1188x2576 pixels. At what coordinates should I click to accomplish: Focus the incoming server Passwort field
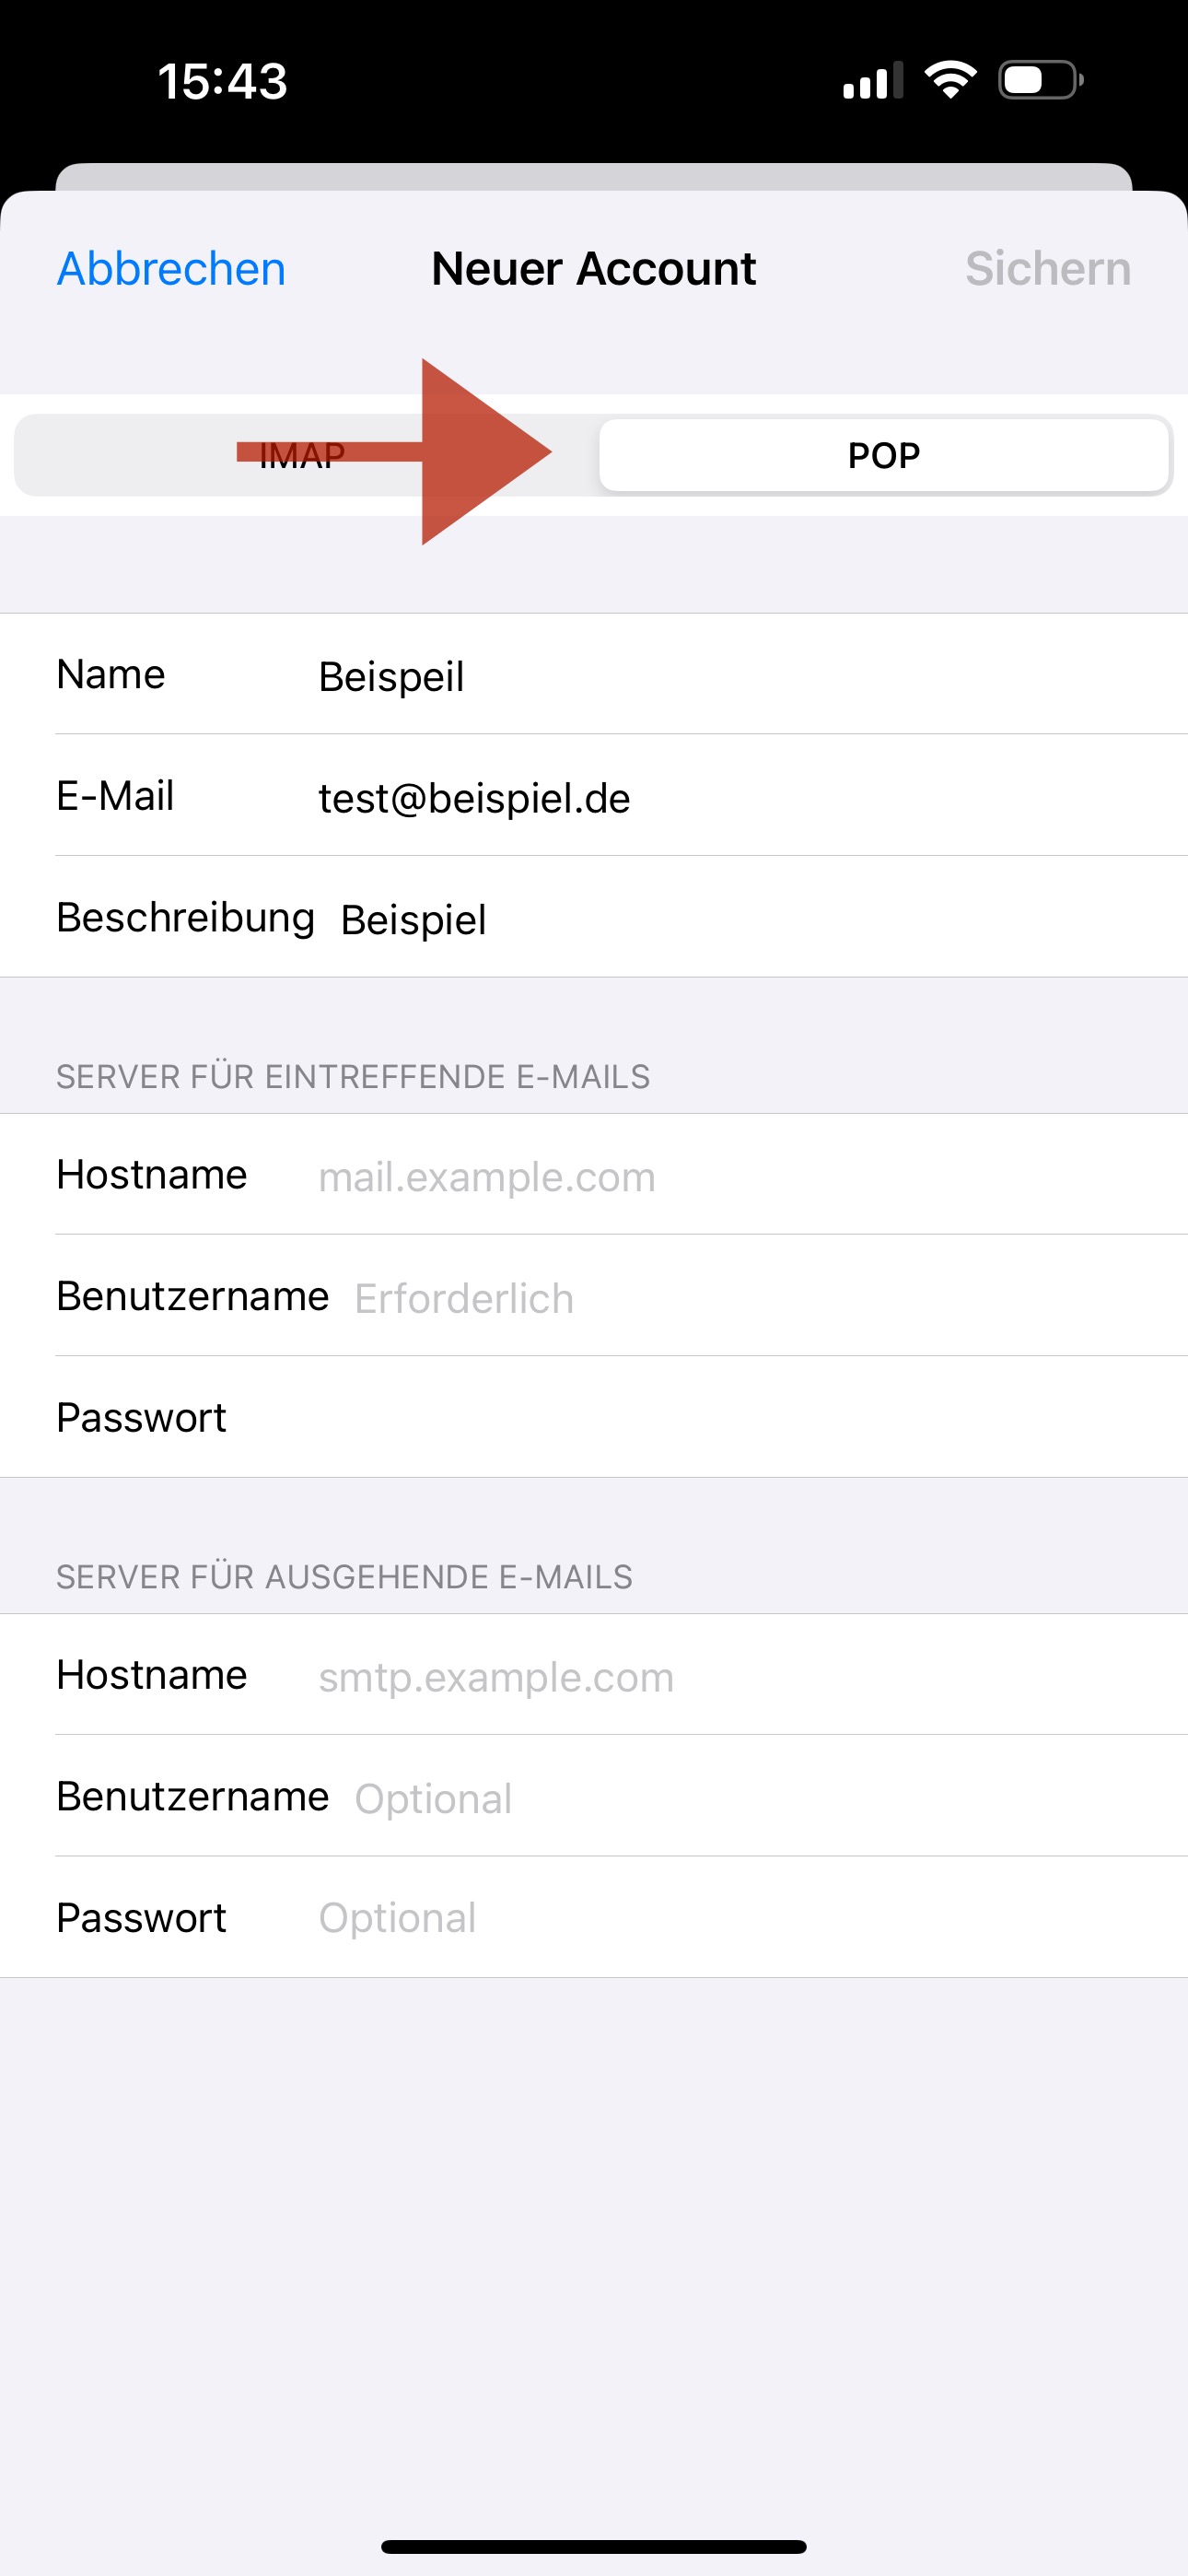700,1418
